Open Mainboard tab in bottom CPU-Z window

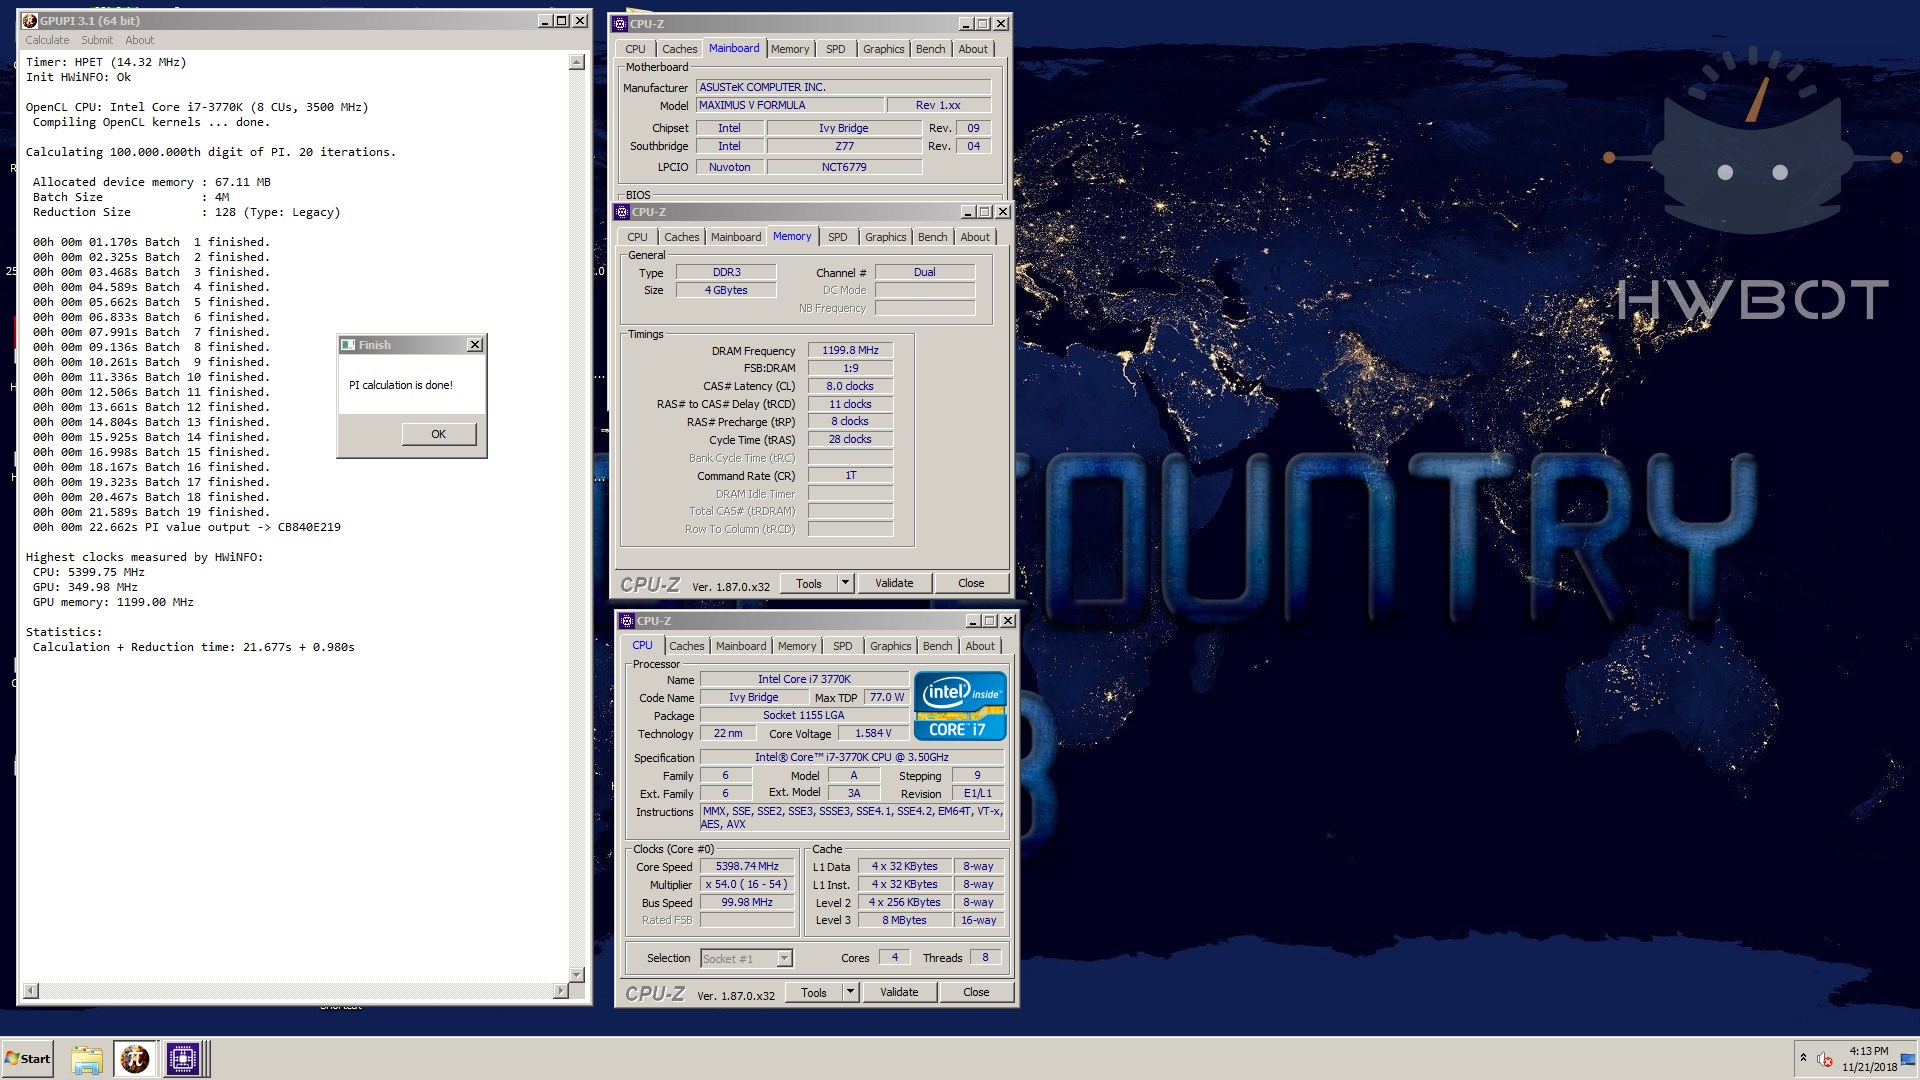(741, 646)
